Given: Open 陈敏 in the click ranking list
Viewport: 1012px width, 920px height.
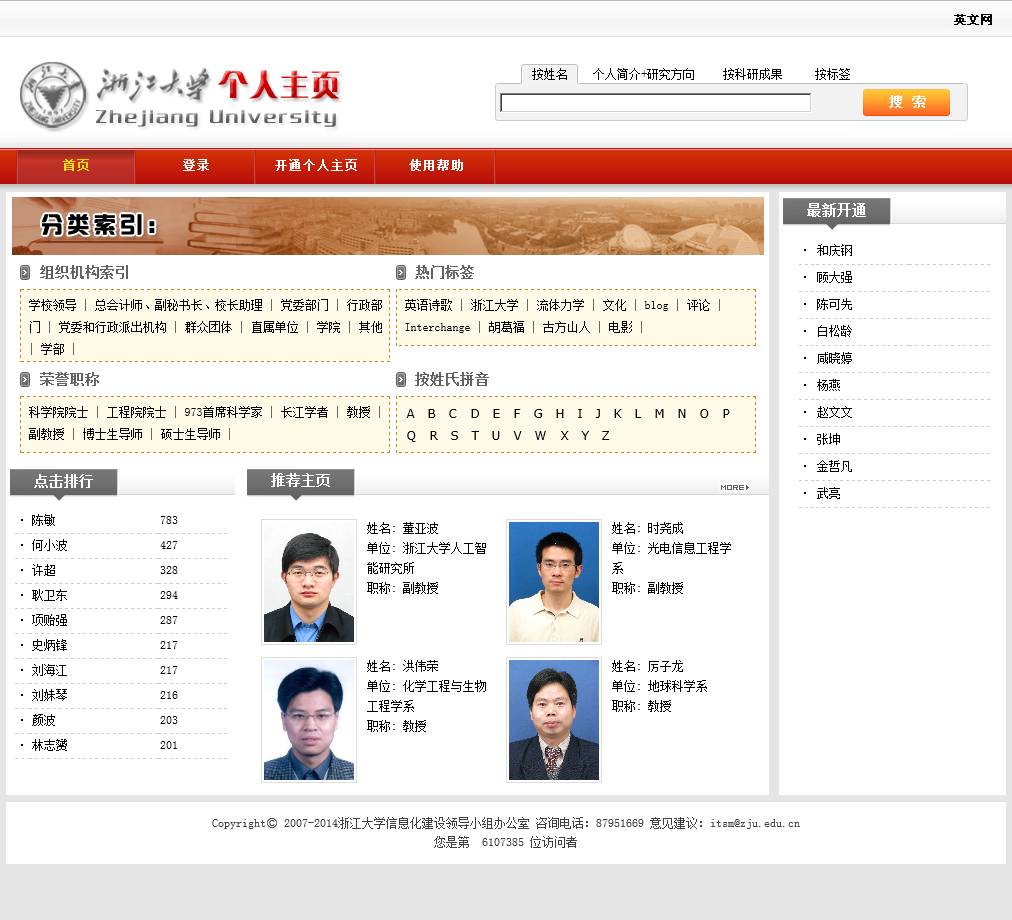Looking at the screenshot, I should (44, 521).
